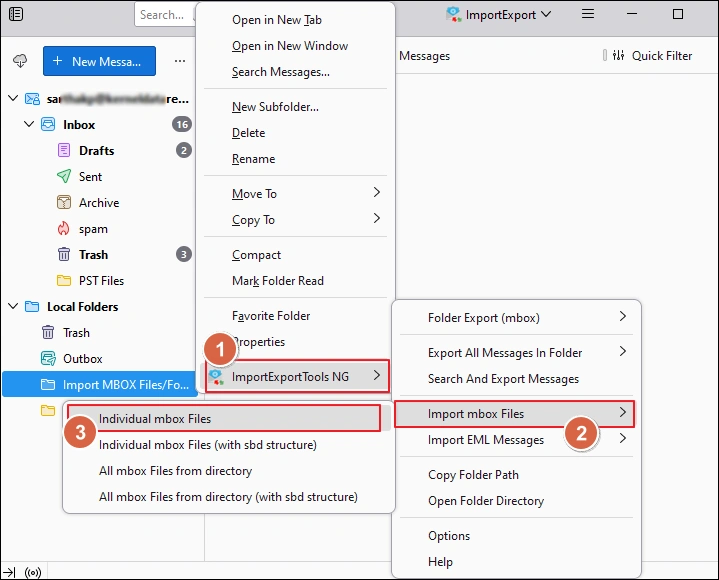The width and height of the screenshot is (719, 580).
Task: Click the Spaces toolbar icon top-left
Action: [16, 14]
